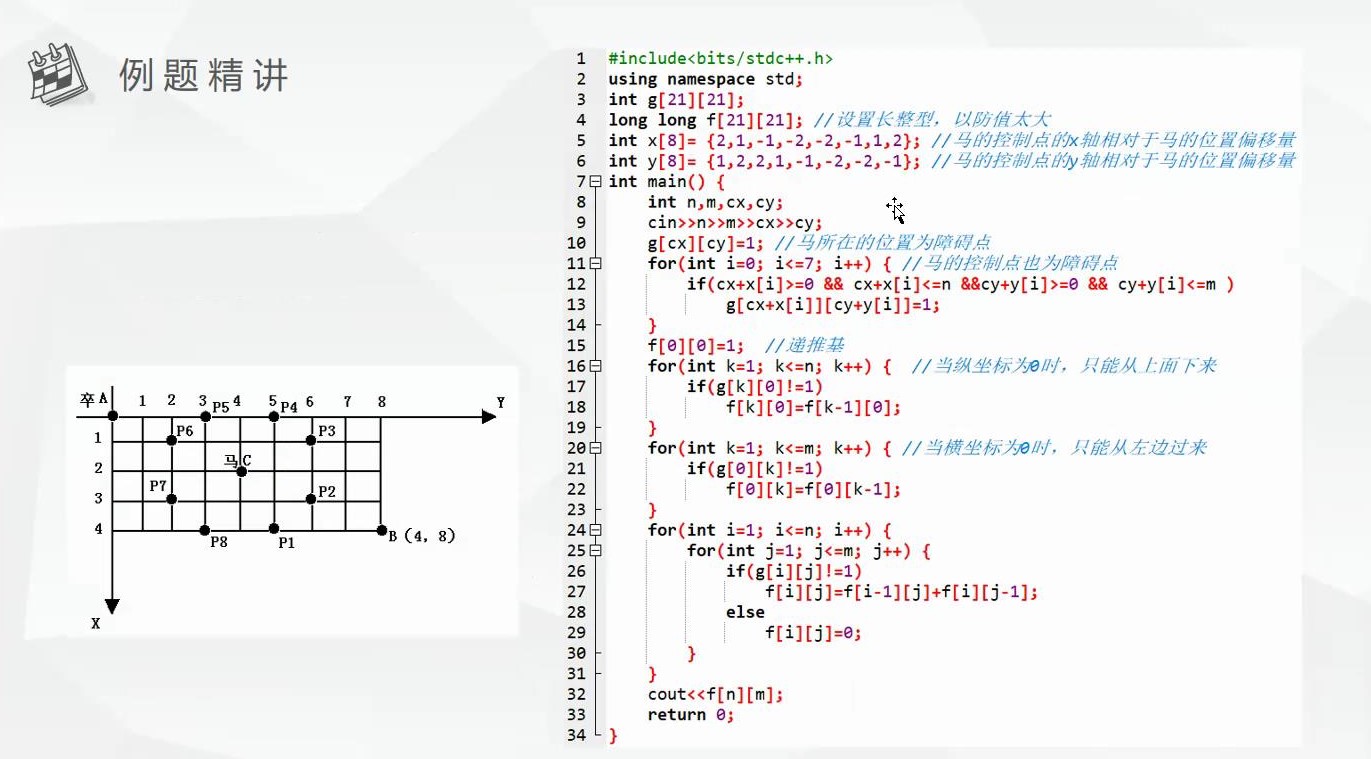This screenshot has width=1371, height=759.
Task: Click the 'long long f[21][21];' declaration
Action: (x=706, y=120)
